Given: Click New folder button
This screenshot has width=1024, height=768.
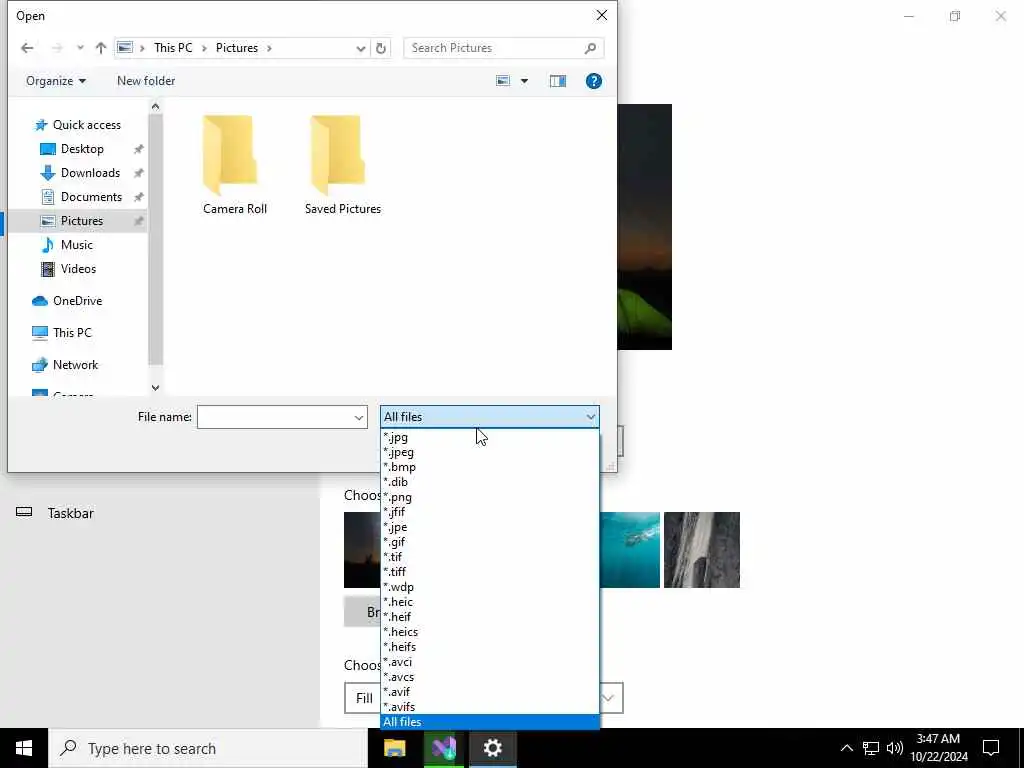Looking at the screenshot, I should click(146, 81).
